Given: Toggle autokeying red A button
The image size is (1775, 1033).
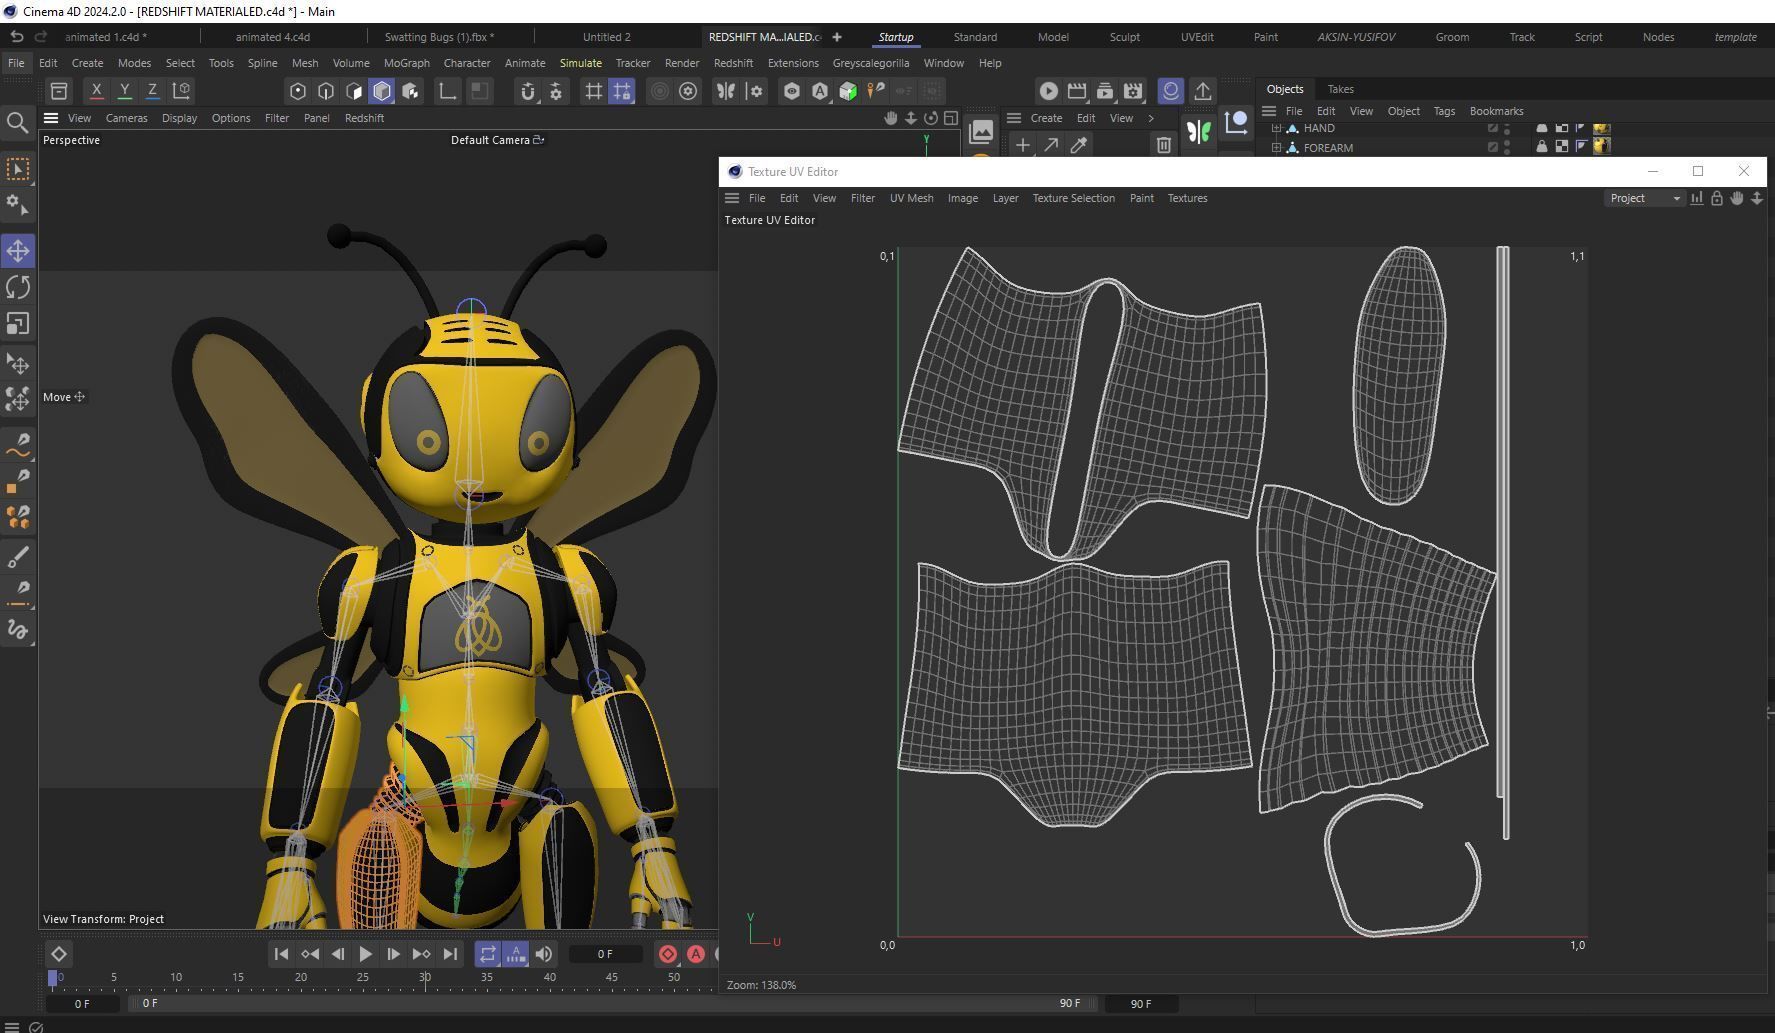Looking at the screenshot, I should click(696, 954).
